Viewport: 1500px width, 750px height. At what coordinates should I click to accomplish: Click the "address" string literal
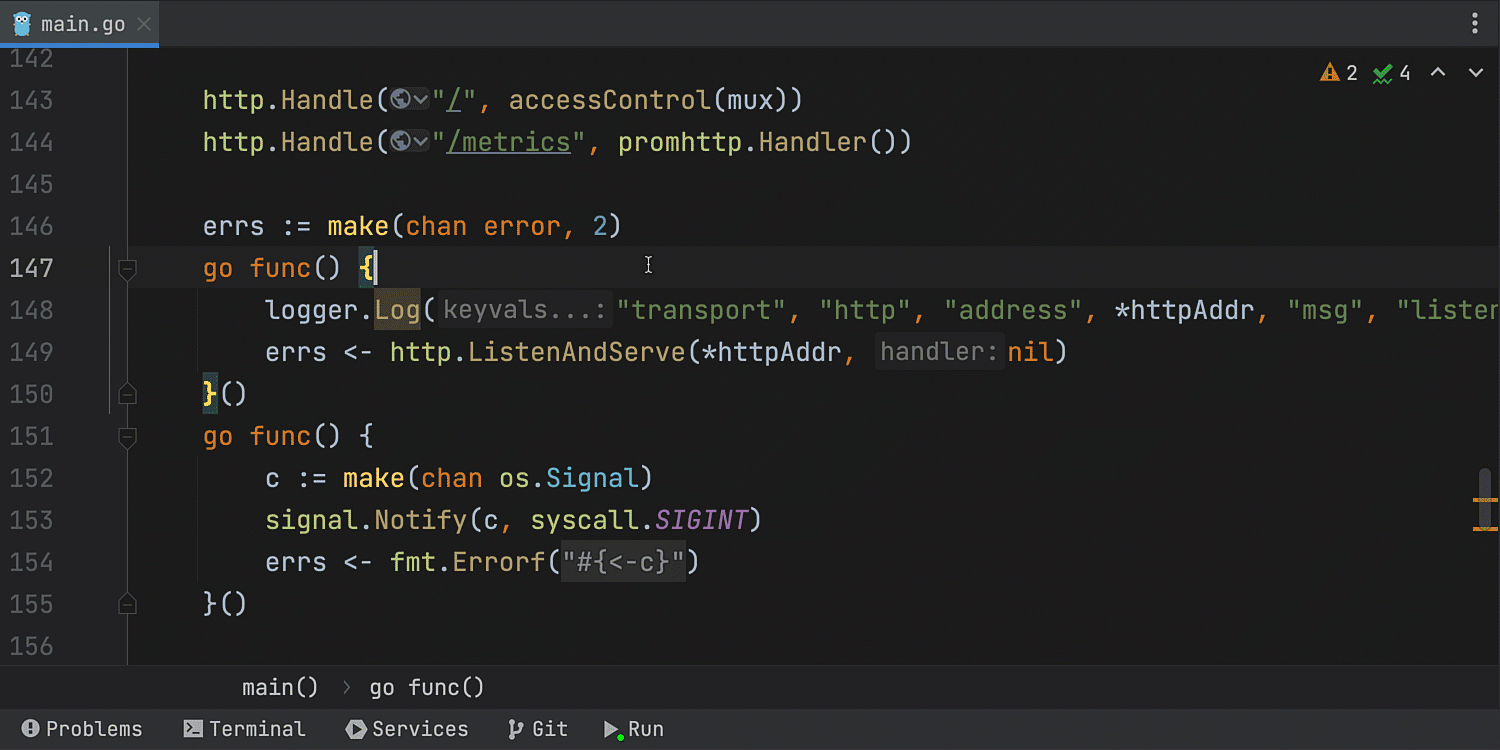(1014, 310)
